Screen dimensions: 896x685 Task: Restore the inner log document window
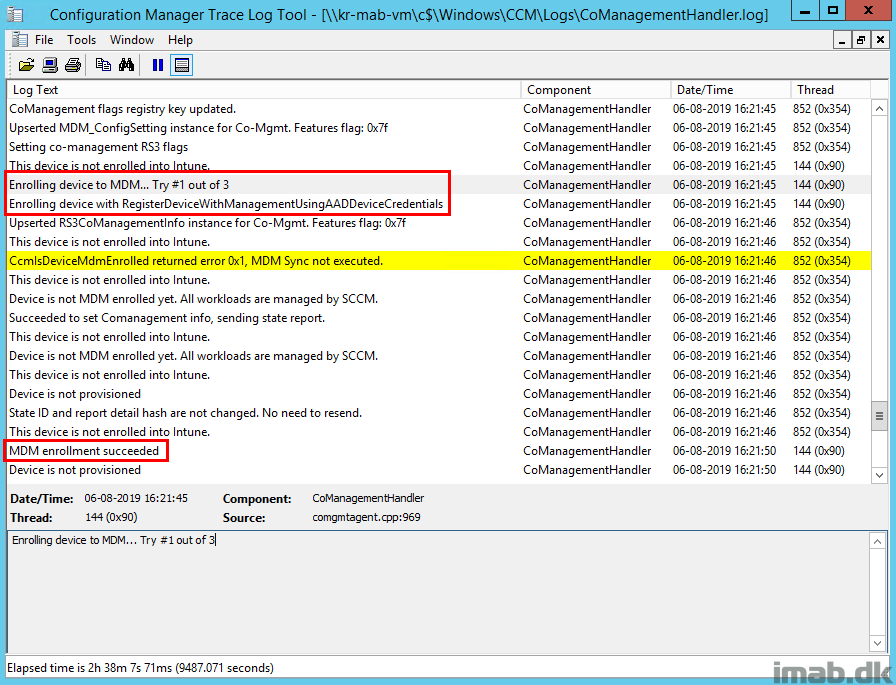coord(861,40)
